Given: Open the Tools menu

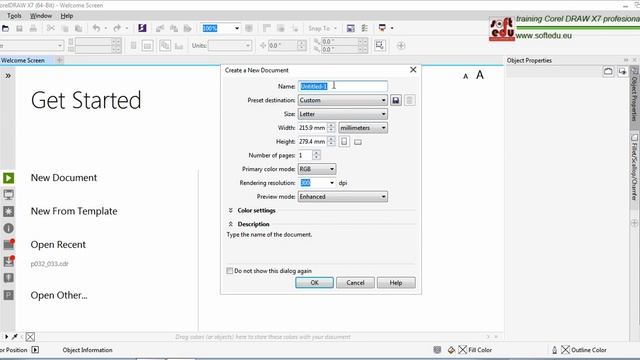Looking at the screenshot, I should [x=14, y=16].
